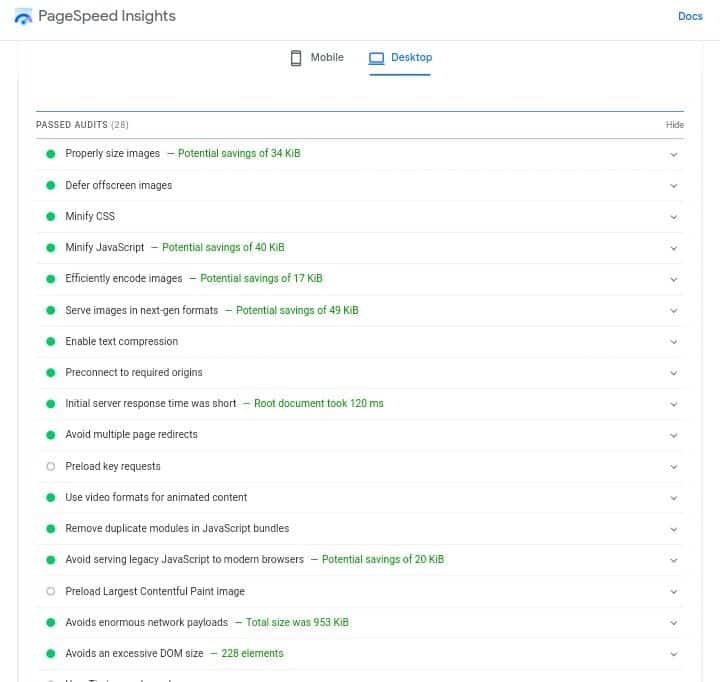Expand the Avoid multiple page redirects chevron
The image size is (720, 682).
673,436
